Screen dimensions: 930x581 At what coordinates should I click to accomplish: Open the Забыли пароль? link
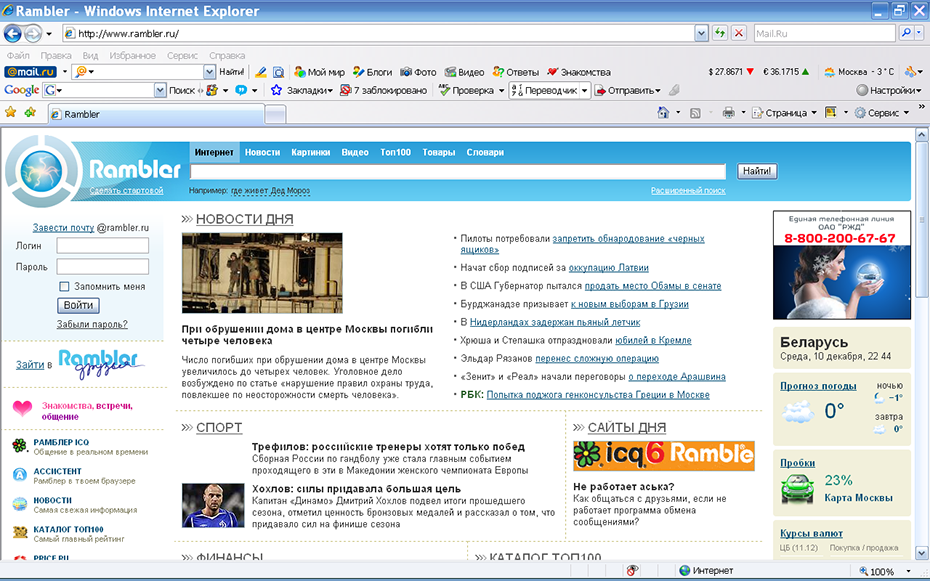click(92, 324)
